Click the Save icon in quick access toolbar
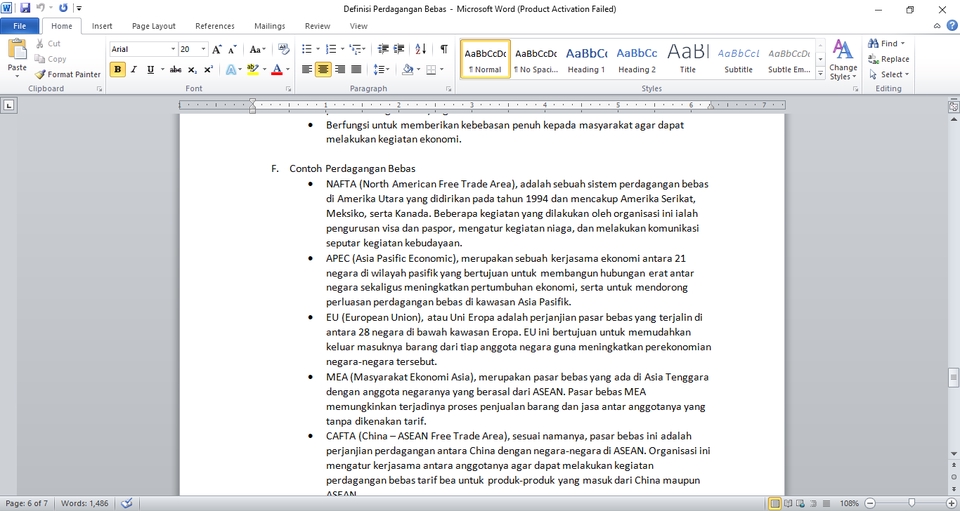Image resolution: width=960 pixels, height=511 pixels. 25,9
